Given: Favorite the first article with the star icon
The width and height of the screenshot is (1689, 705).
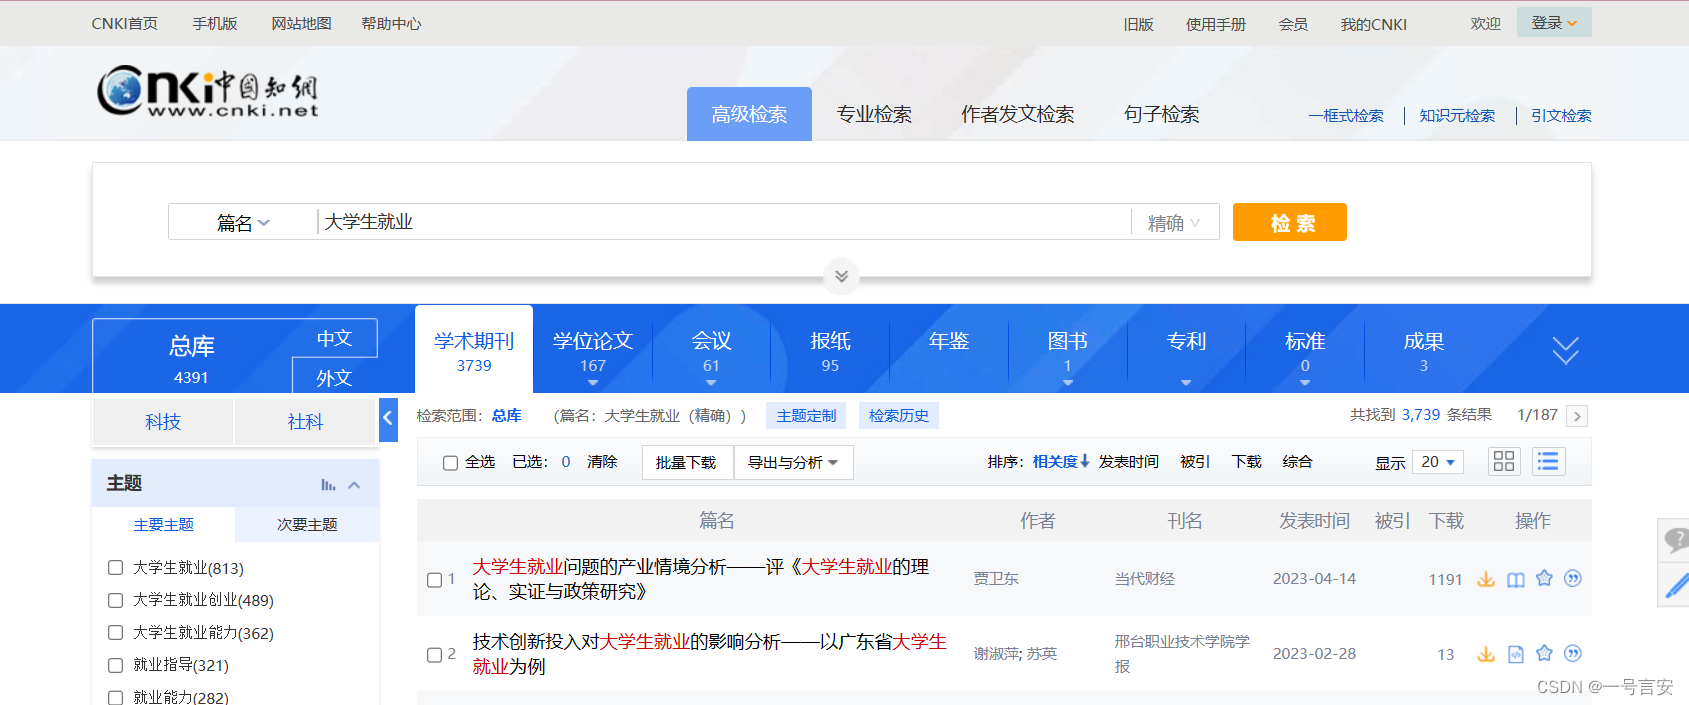Looking at the screenshot, I should click(1544, 578).
